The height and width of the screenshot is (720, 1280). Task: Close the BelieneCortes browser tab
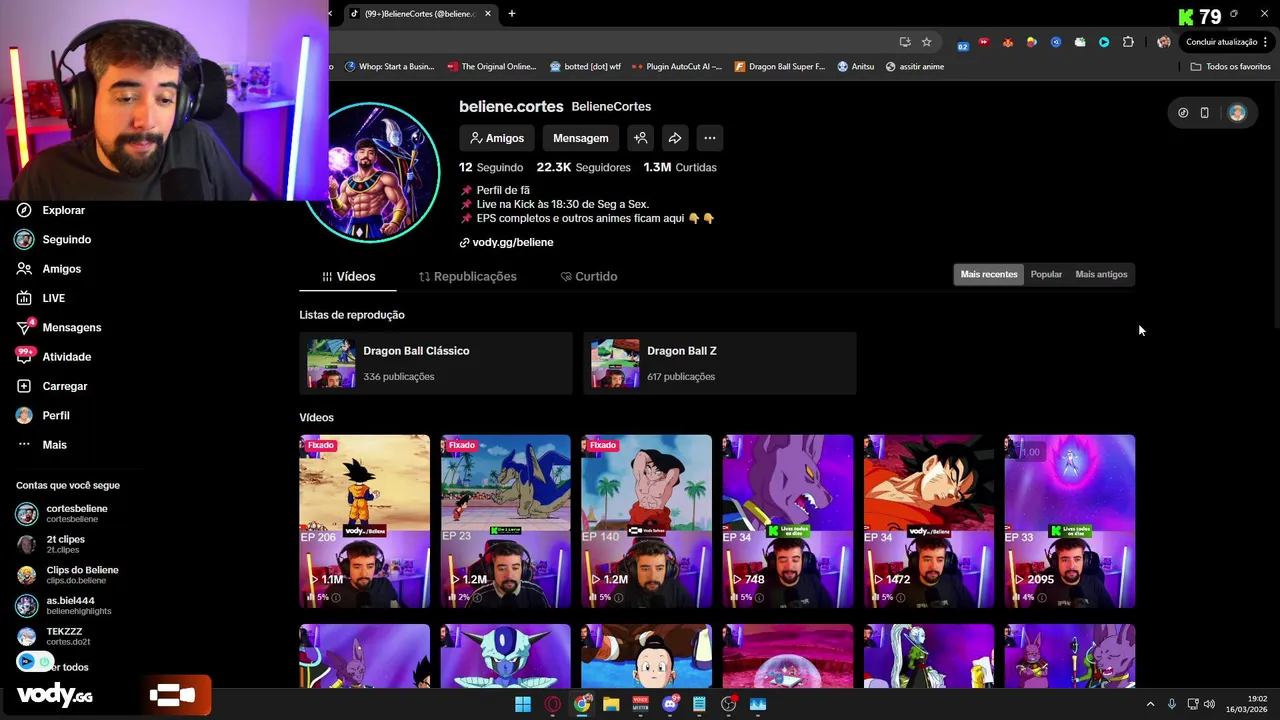tap(488, 14)
